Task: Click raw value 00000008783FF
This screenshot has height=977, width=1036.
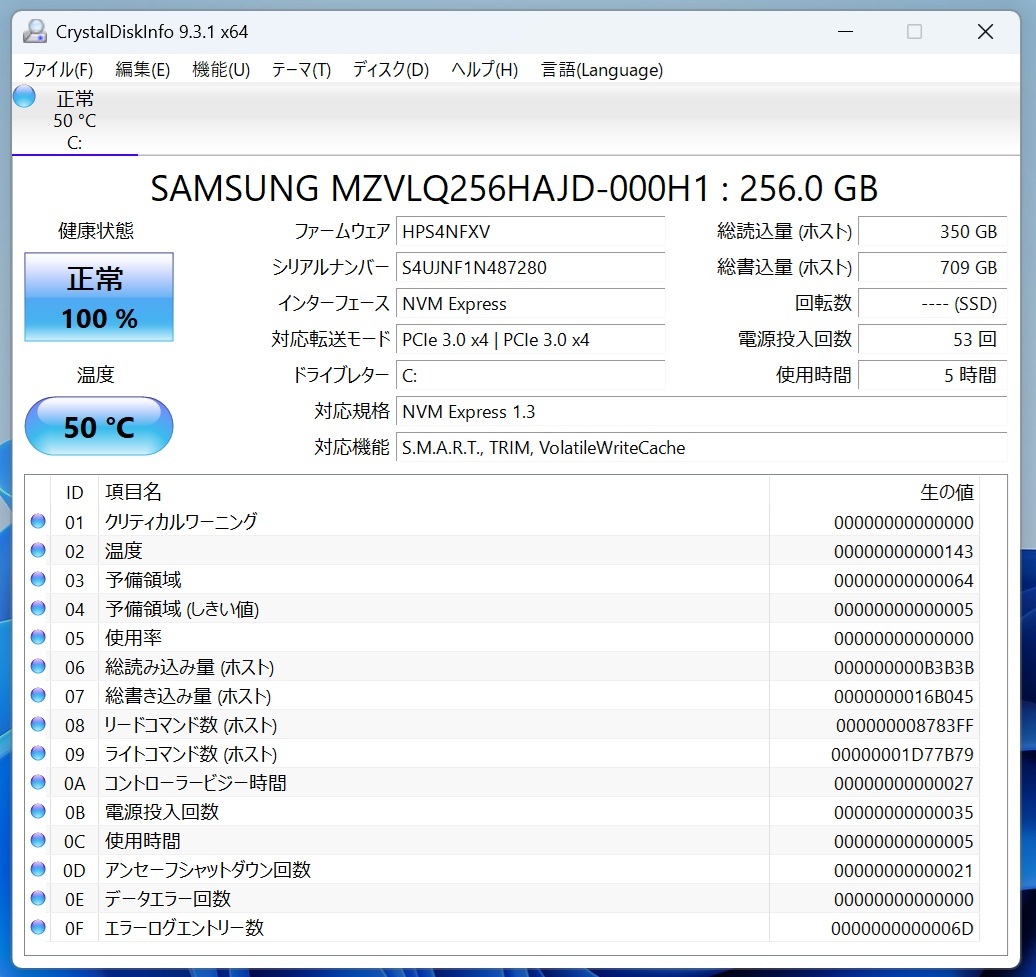Action: pyautogui.click(x=905, y=725)
